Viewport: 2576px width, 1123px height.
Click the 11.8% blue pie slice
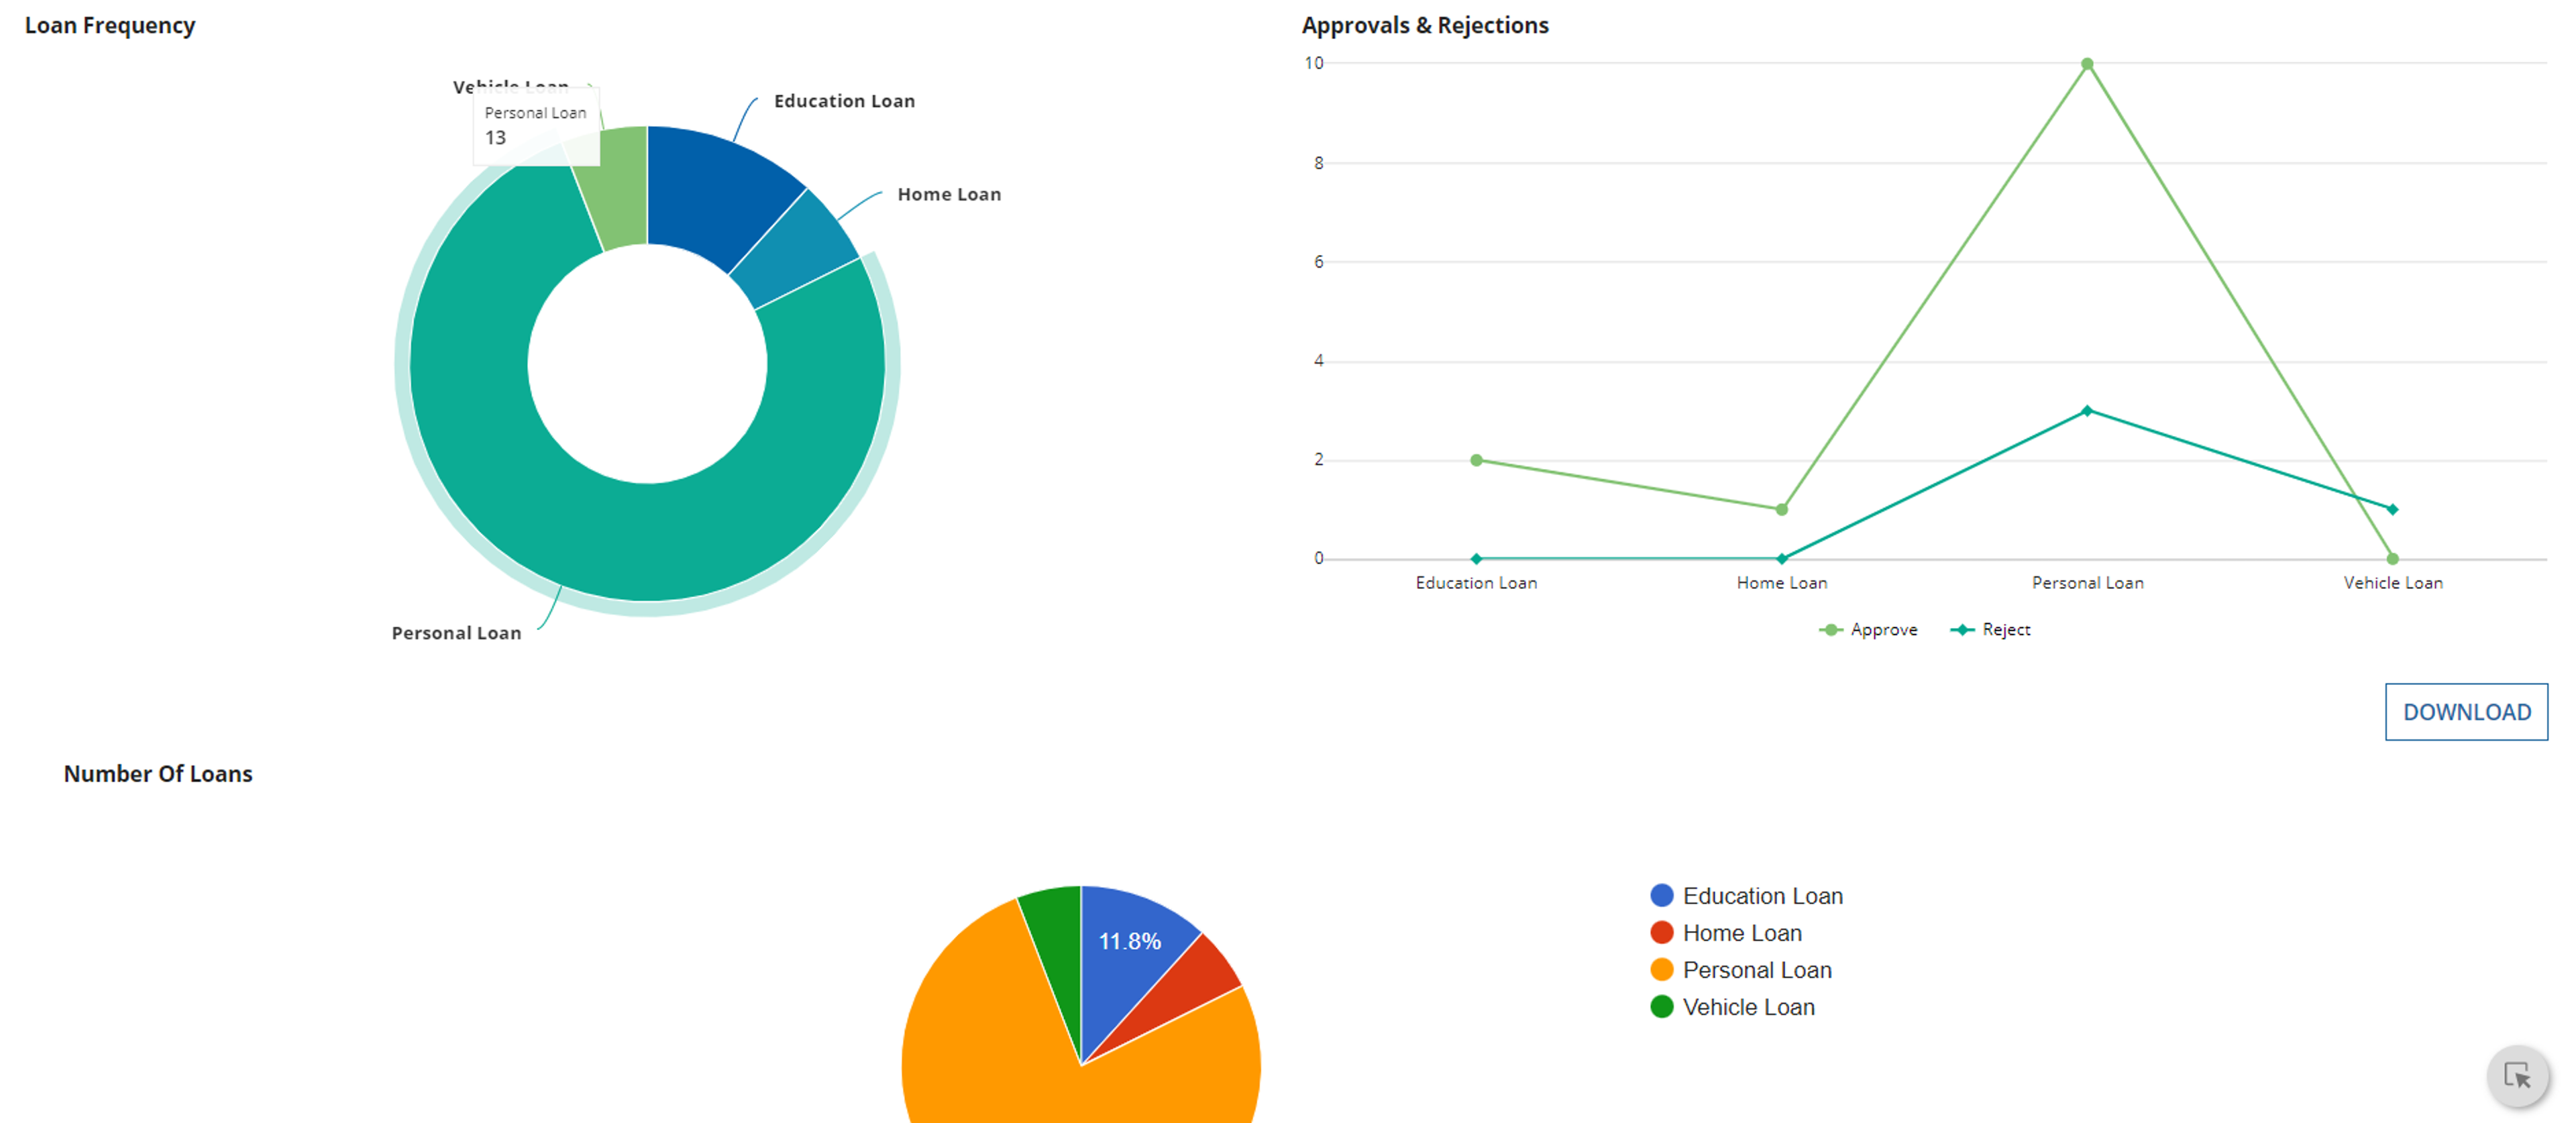coord(1130,942)
